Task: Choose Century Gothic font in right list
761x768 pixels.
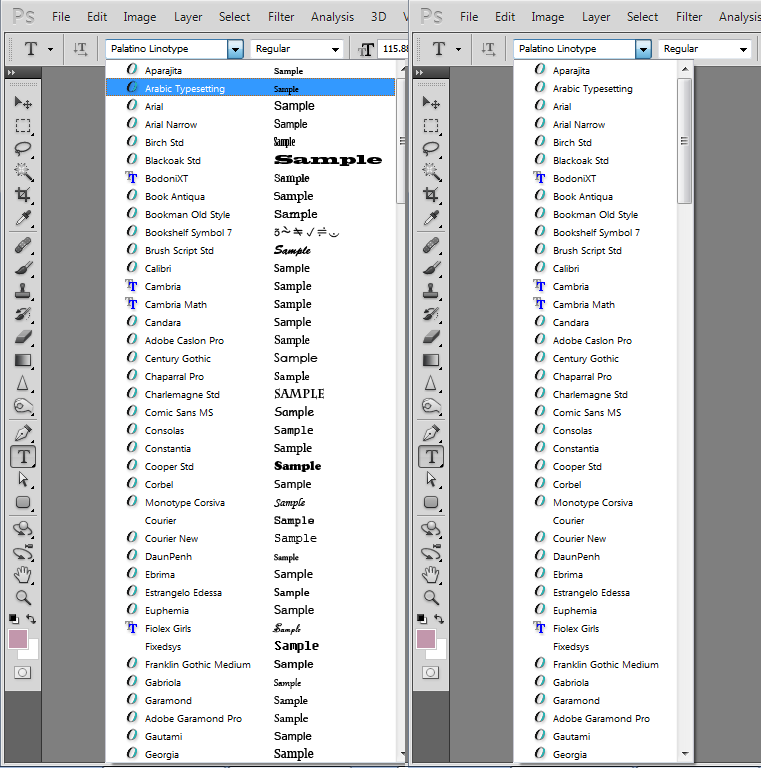Action: pyautogui.click(x=596, y=359)
